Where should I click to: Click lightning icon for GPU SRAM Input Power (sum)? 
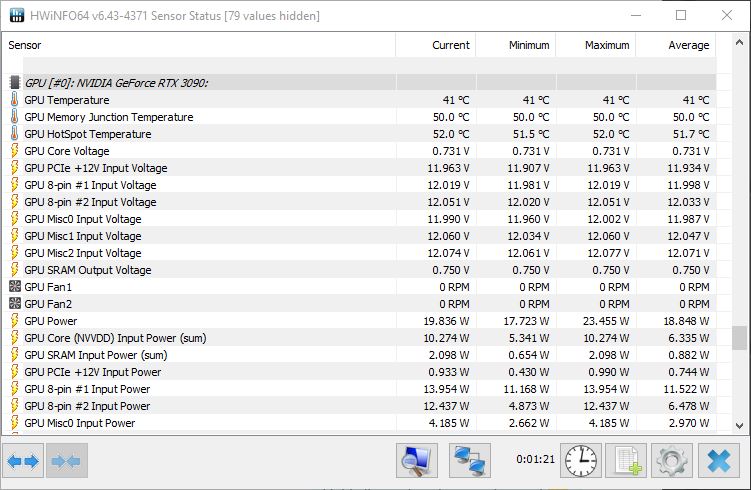coord(15,354)
